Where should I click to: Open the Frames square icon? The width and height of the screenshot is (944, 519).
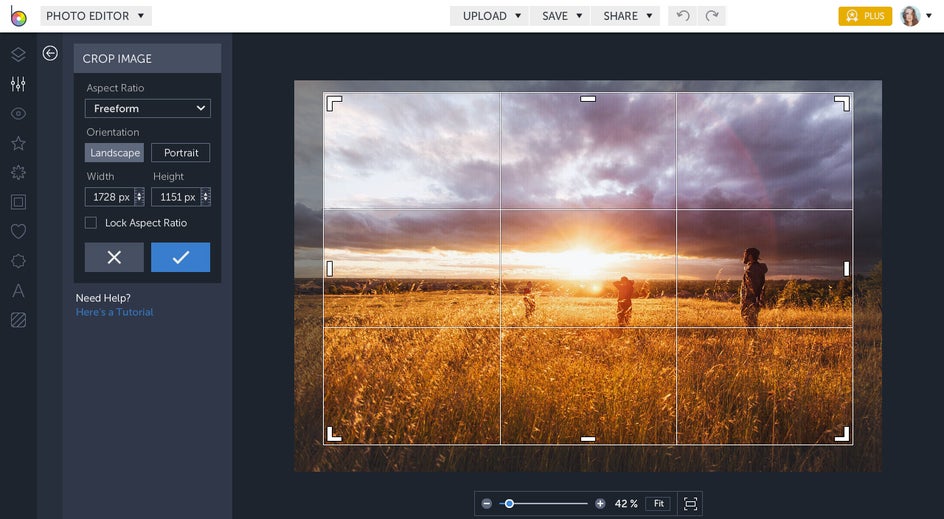[x=18, y=202]
